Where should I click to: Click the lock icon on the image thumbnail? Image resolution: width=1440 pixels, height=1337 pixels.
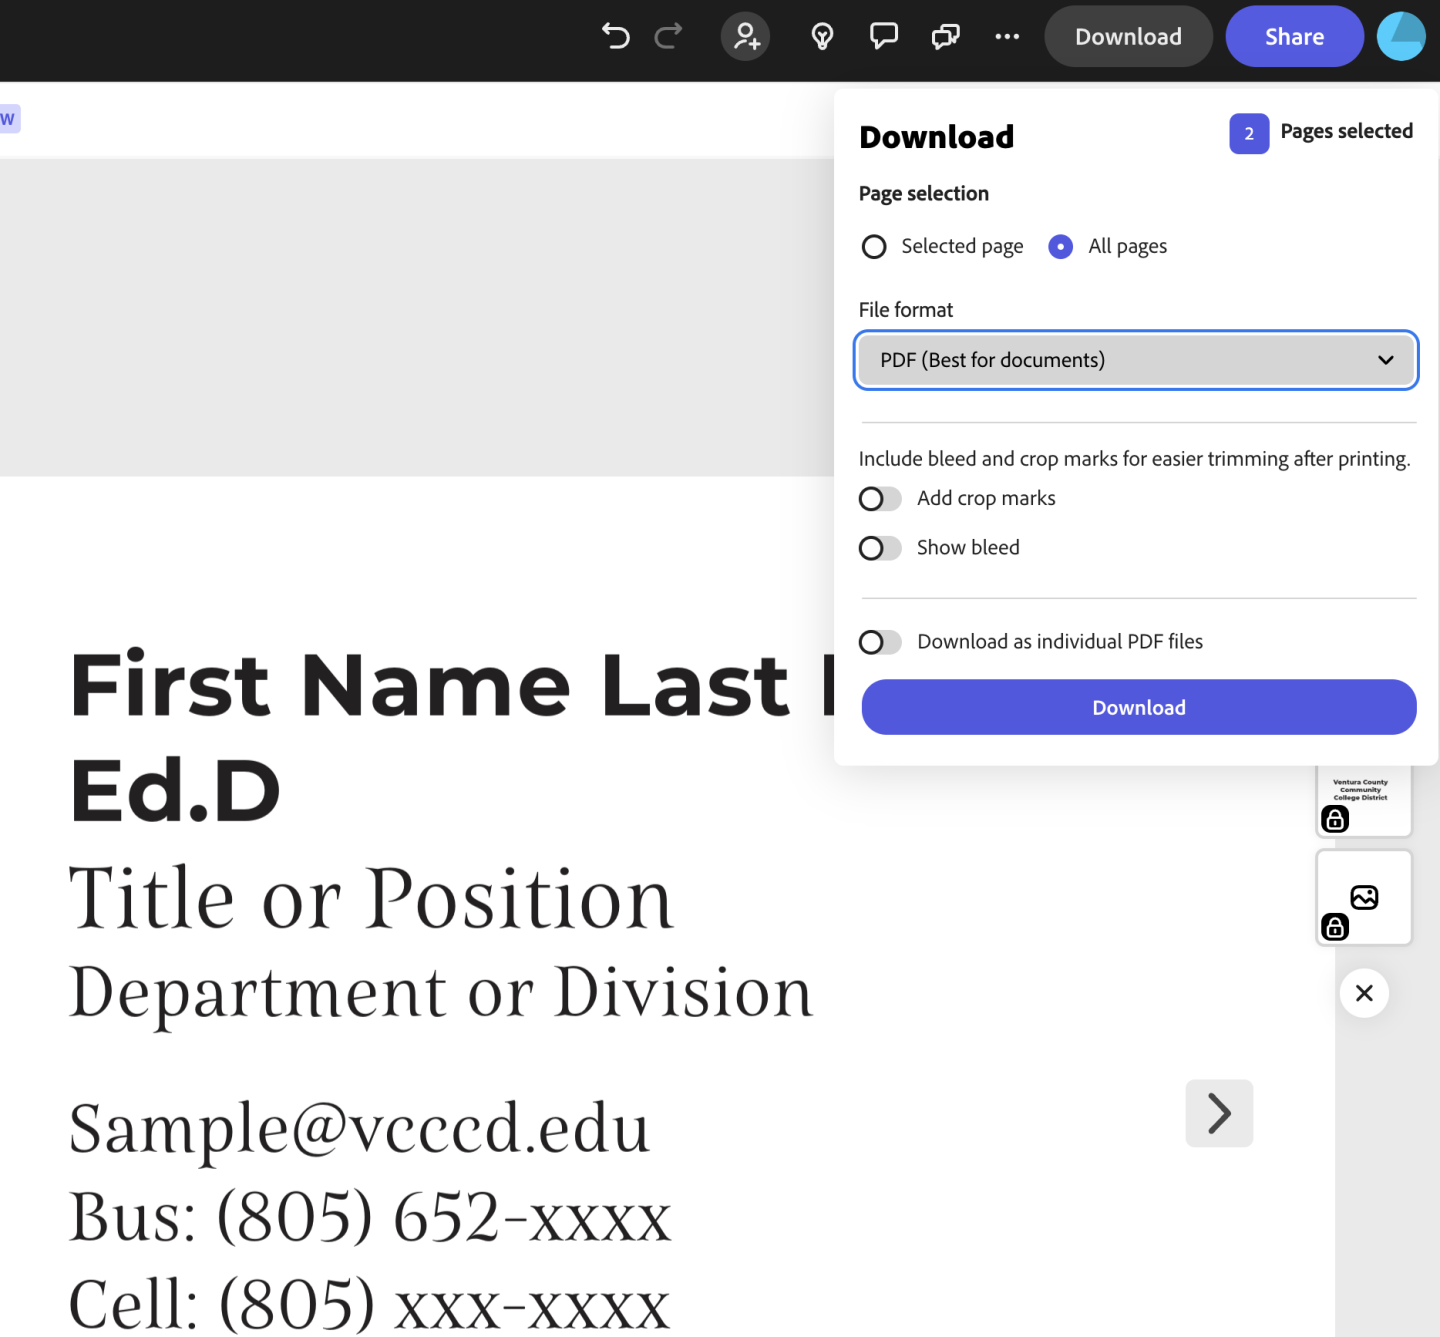pos(1335,927)
